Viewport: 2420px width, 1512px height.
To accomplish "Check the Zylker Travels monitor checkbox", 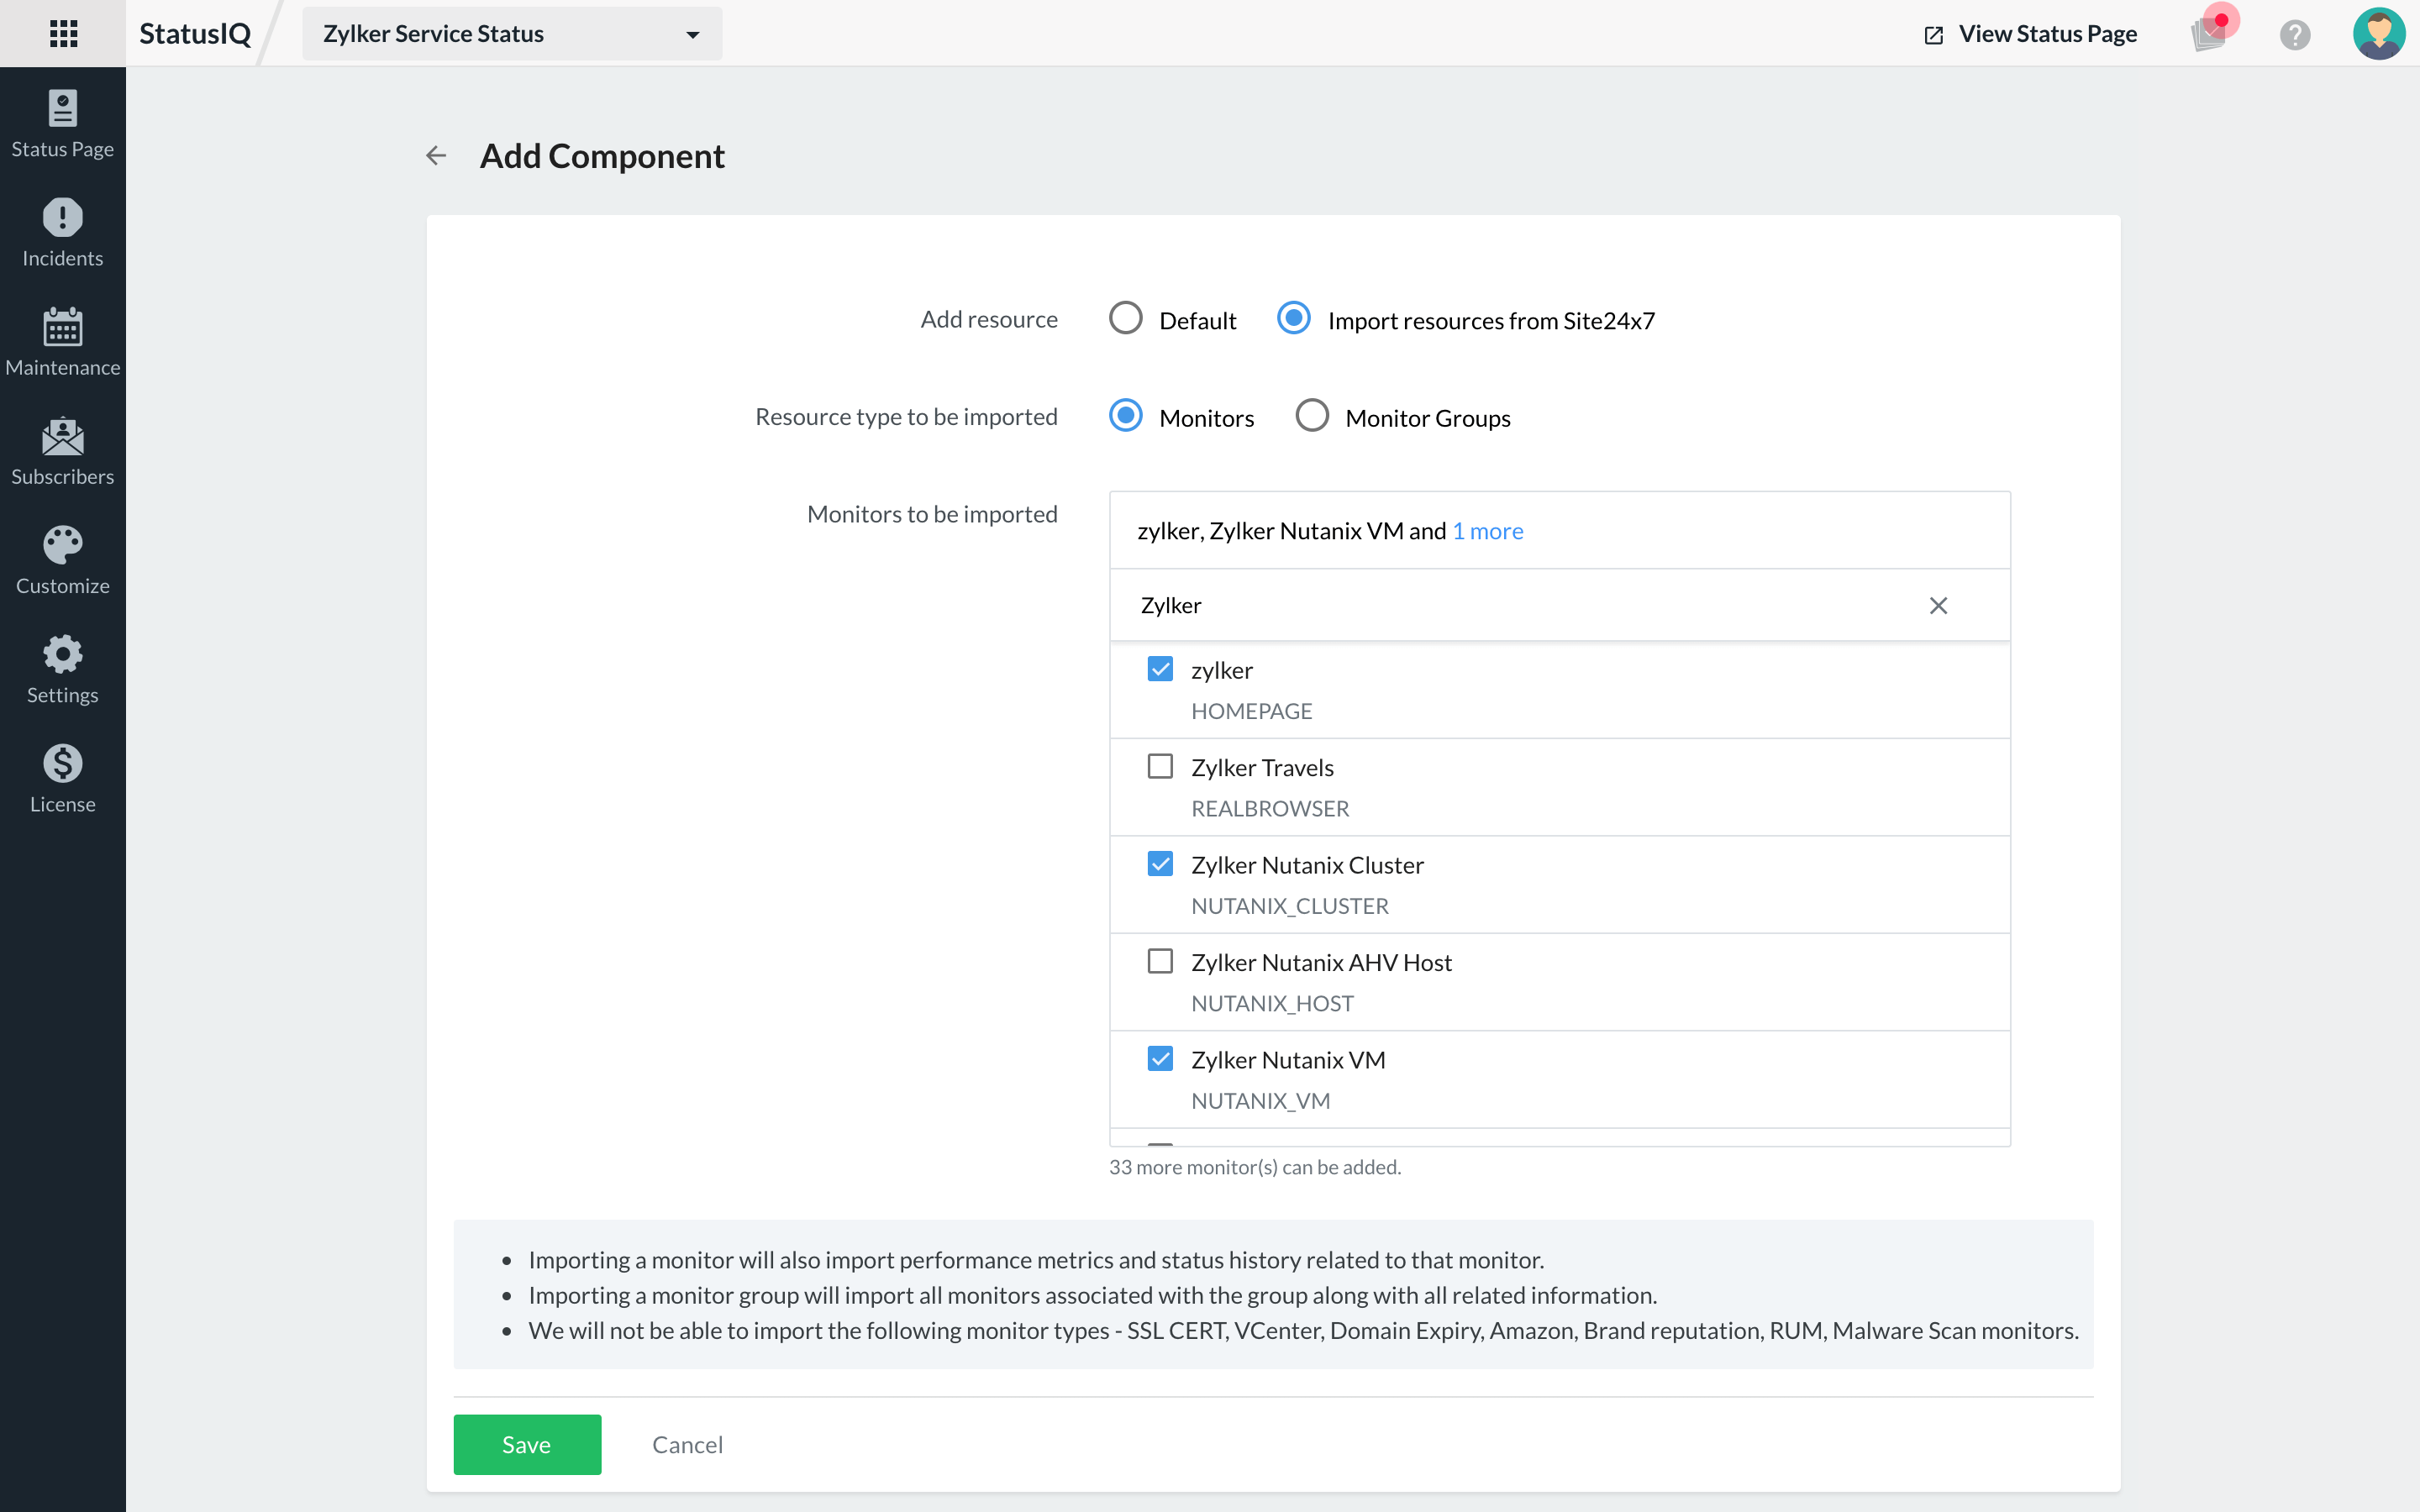I will 1160,767.
